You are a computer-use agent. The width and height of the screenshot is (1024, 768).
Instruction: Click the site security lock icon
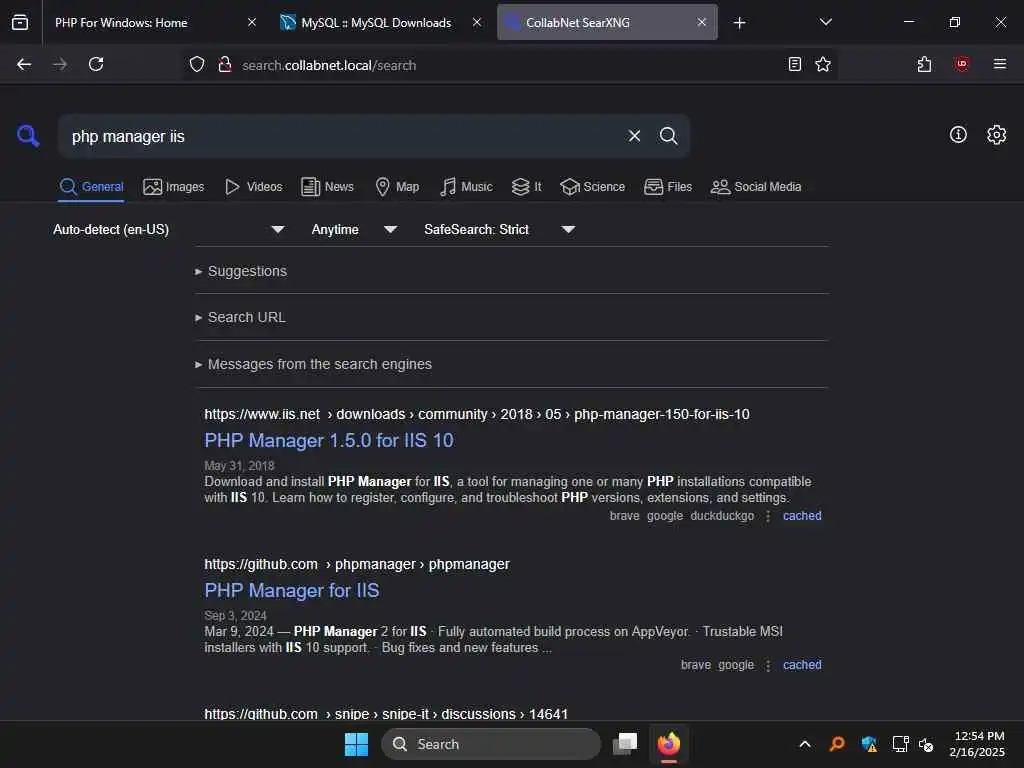pyautogui.click(x=225, y=64)
